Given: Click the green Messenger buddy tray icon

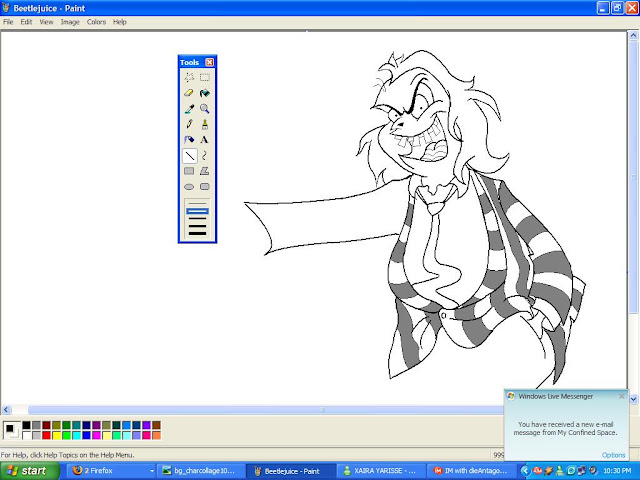Looking at the screenshot, I should click(x=560, y=471).
